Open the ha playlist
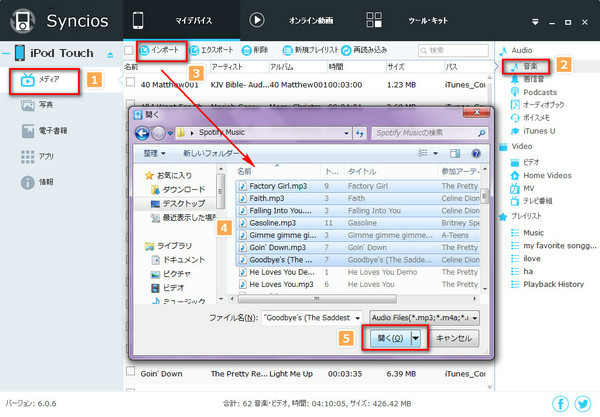This screenshot has width=600, height=417. point(522,271)
